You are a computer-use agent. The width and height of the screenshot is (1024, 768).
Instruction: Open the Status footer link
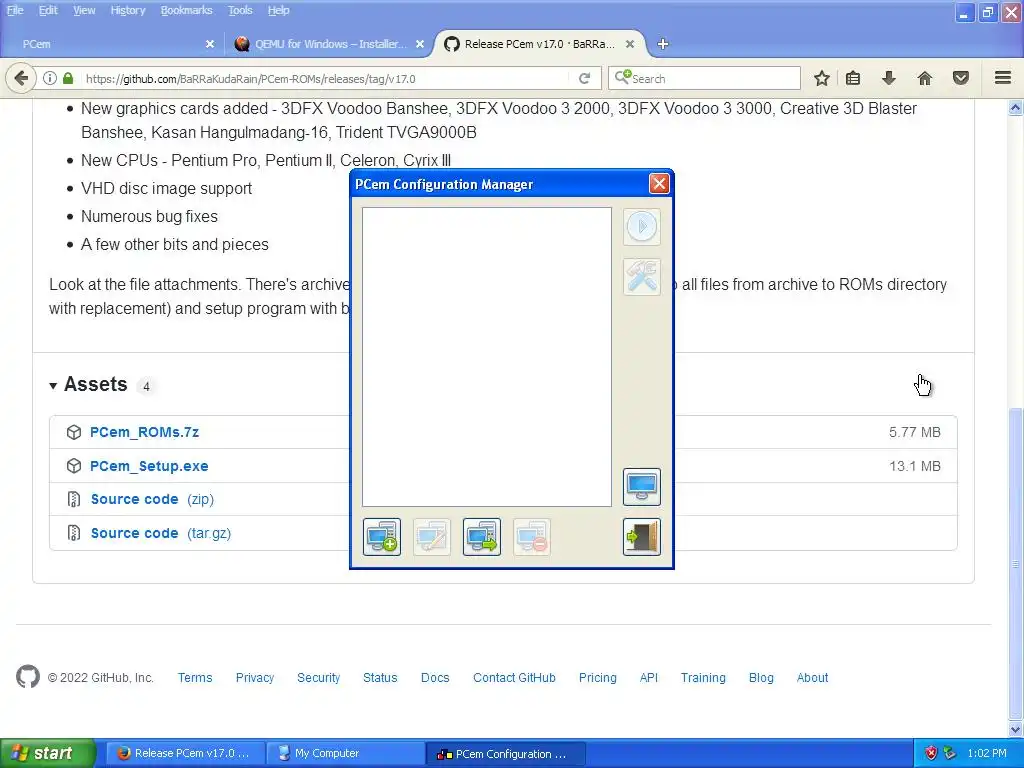click(380, 678)
